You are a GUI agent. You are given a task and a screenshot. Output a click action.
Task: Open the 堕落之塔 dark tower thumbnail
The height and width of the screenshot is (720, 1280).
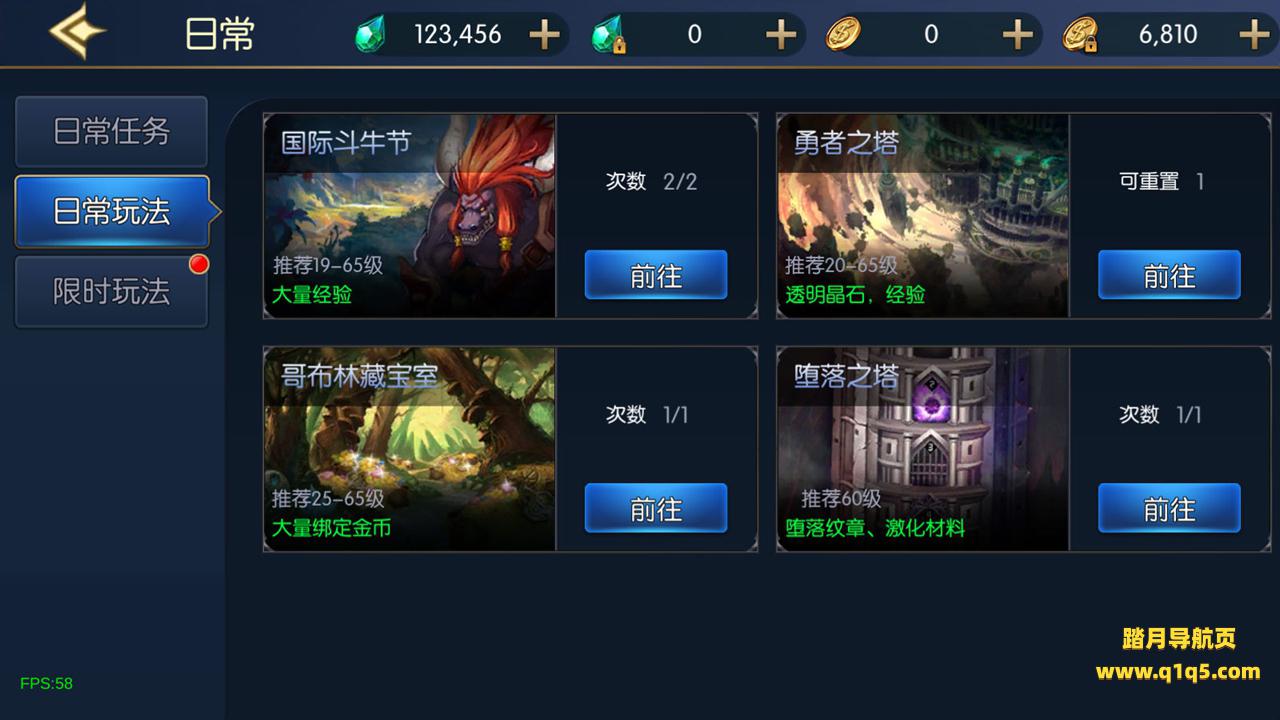[923, 449]
